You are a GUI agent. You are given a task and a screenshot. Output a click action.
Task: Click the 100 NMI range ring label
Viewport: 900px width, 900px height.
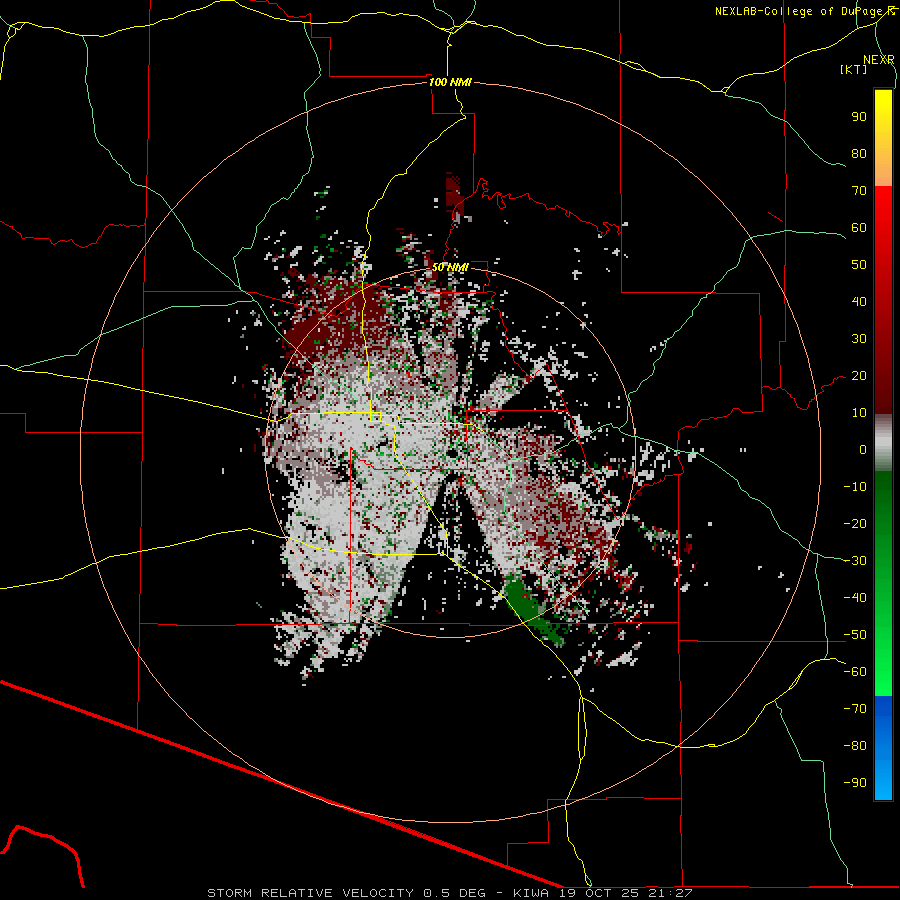click(450, 82)
